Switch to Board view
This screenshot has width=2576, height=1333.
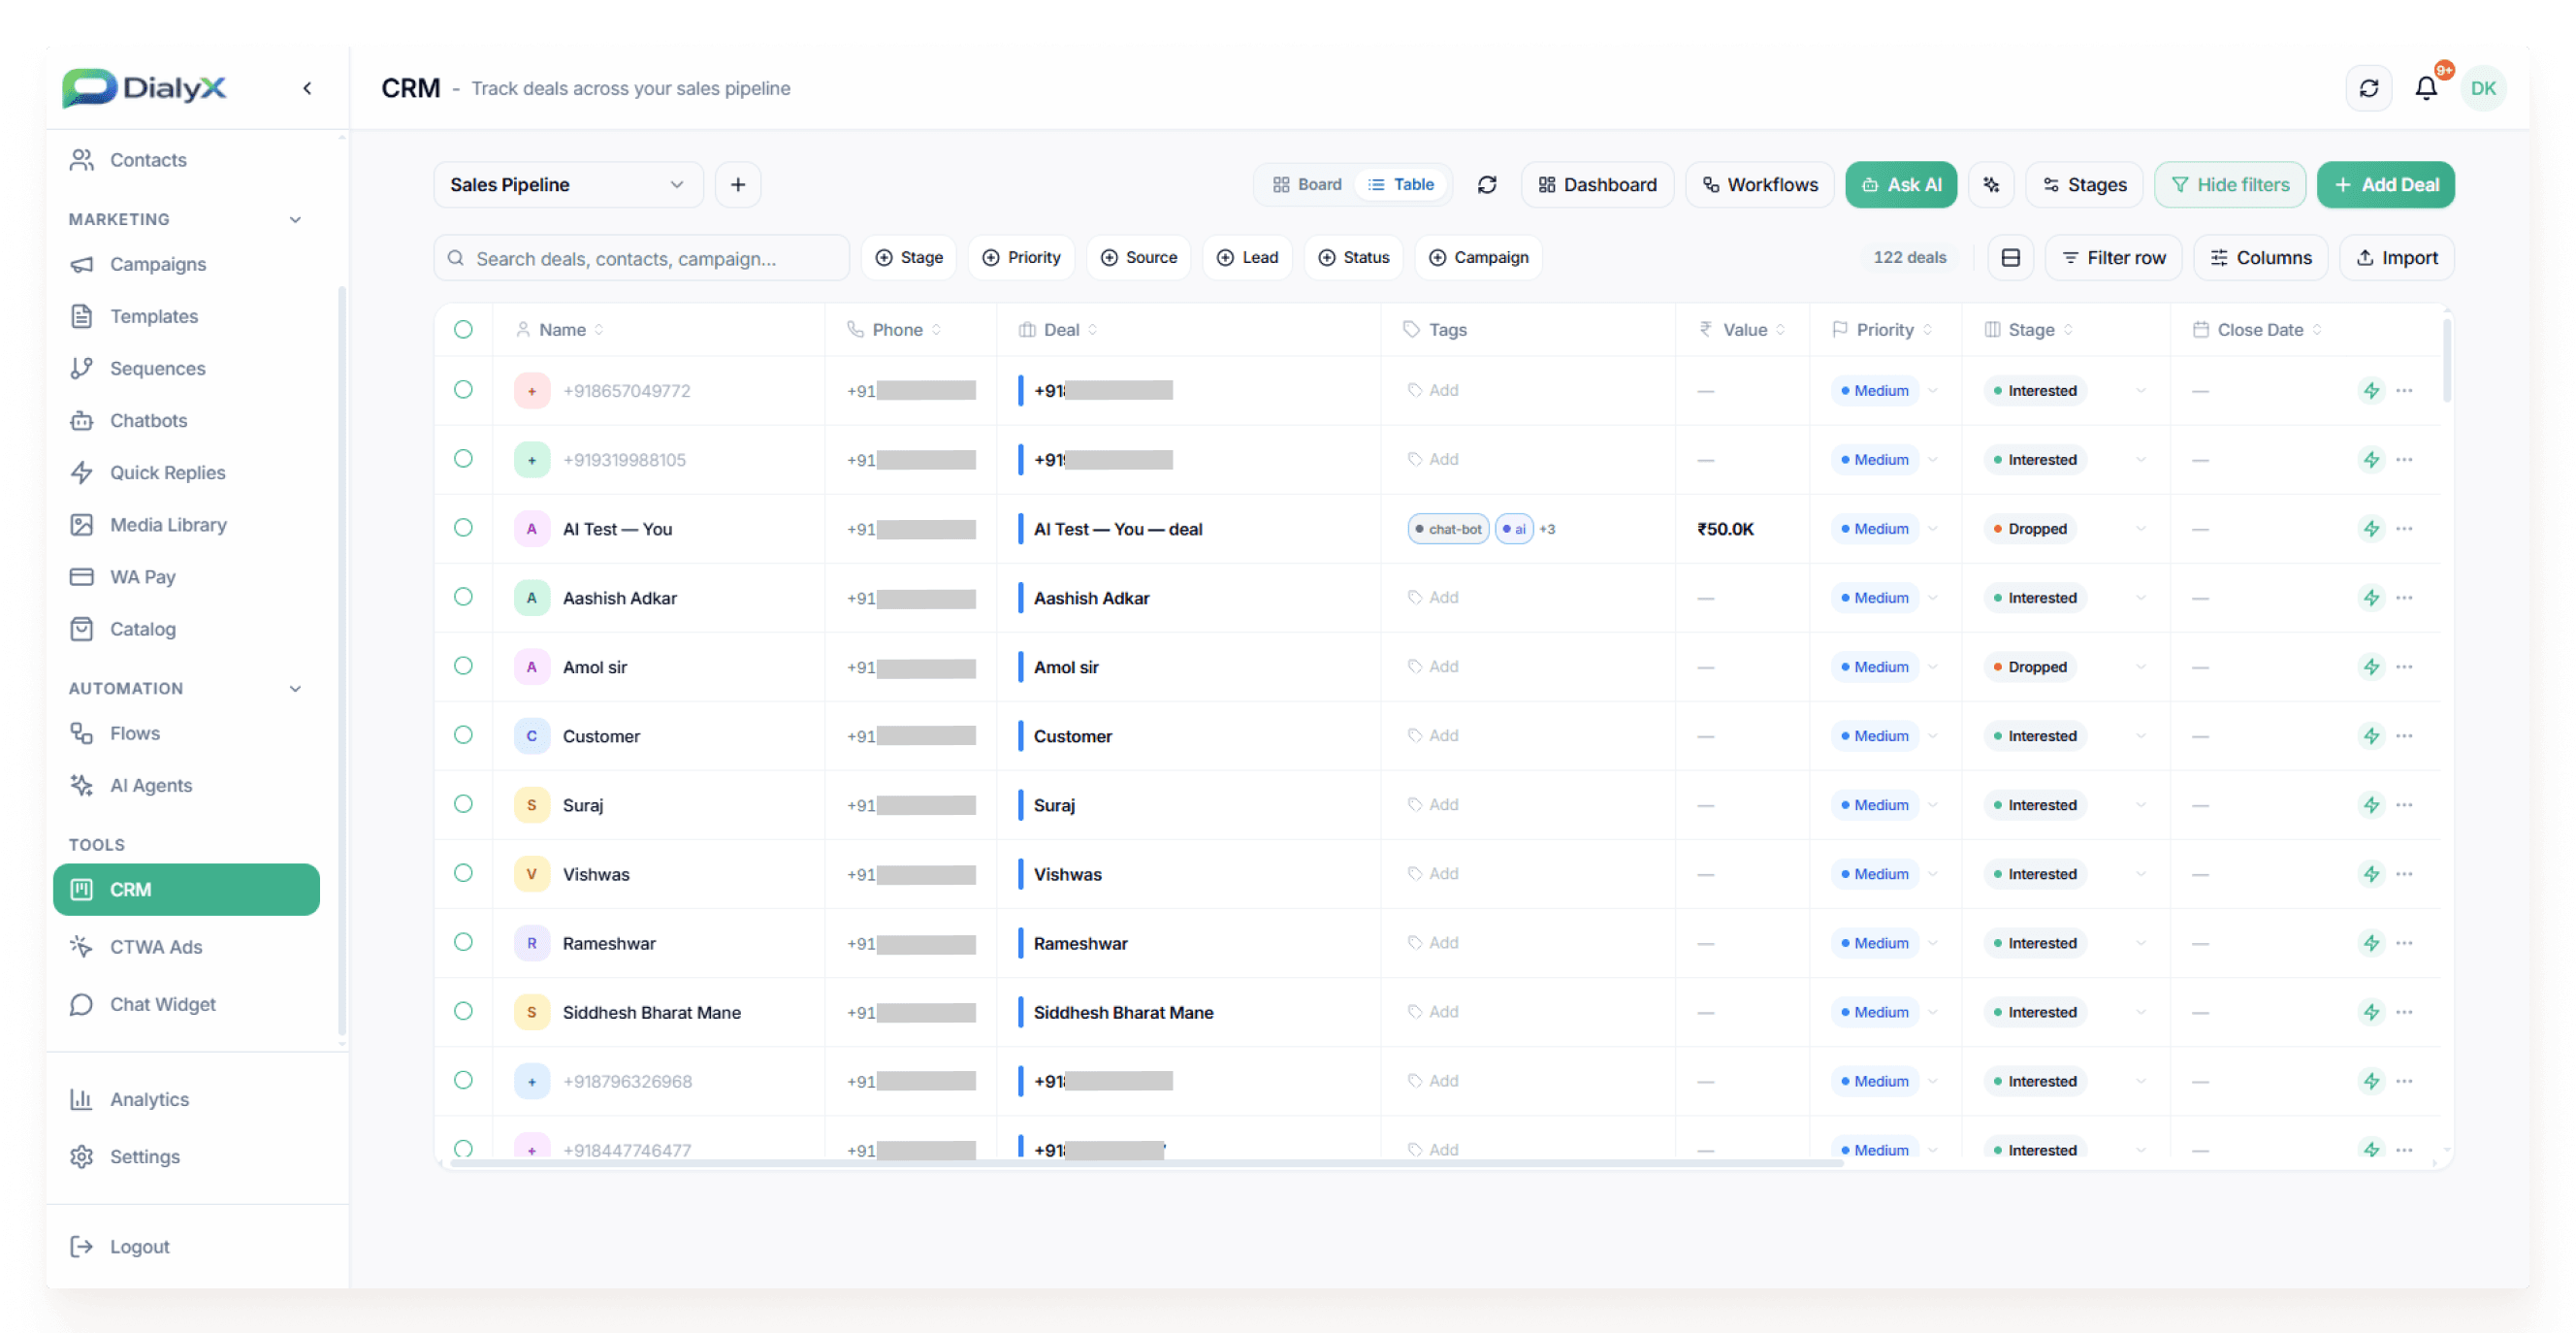click(1307, 185)
